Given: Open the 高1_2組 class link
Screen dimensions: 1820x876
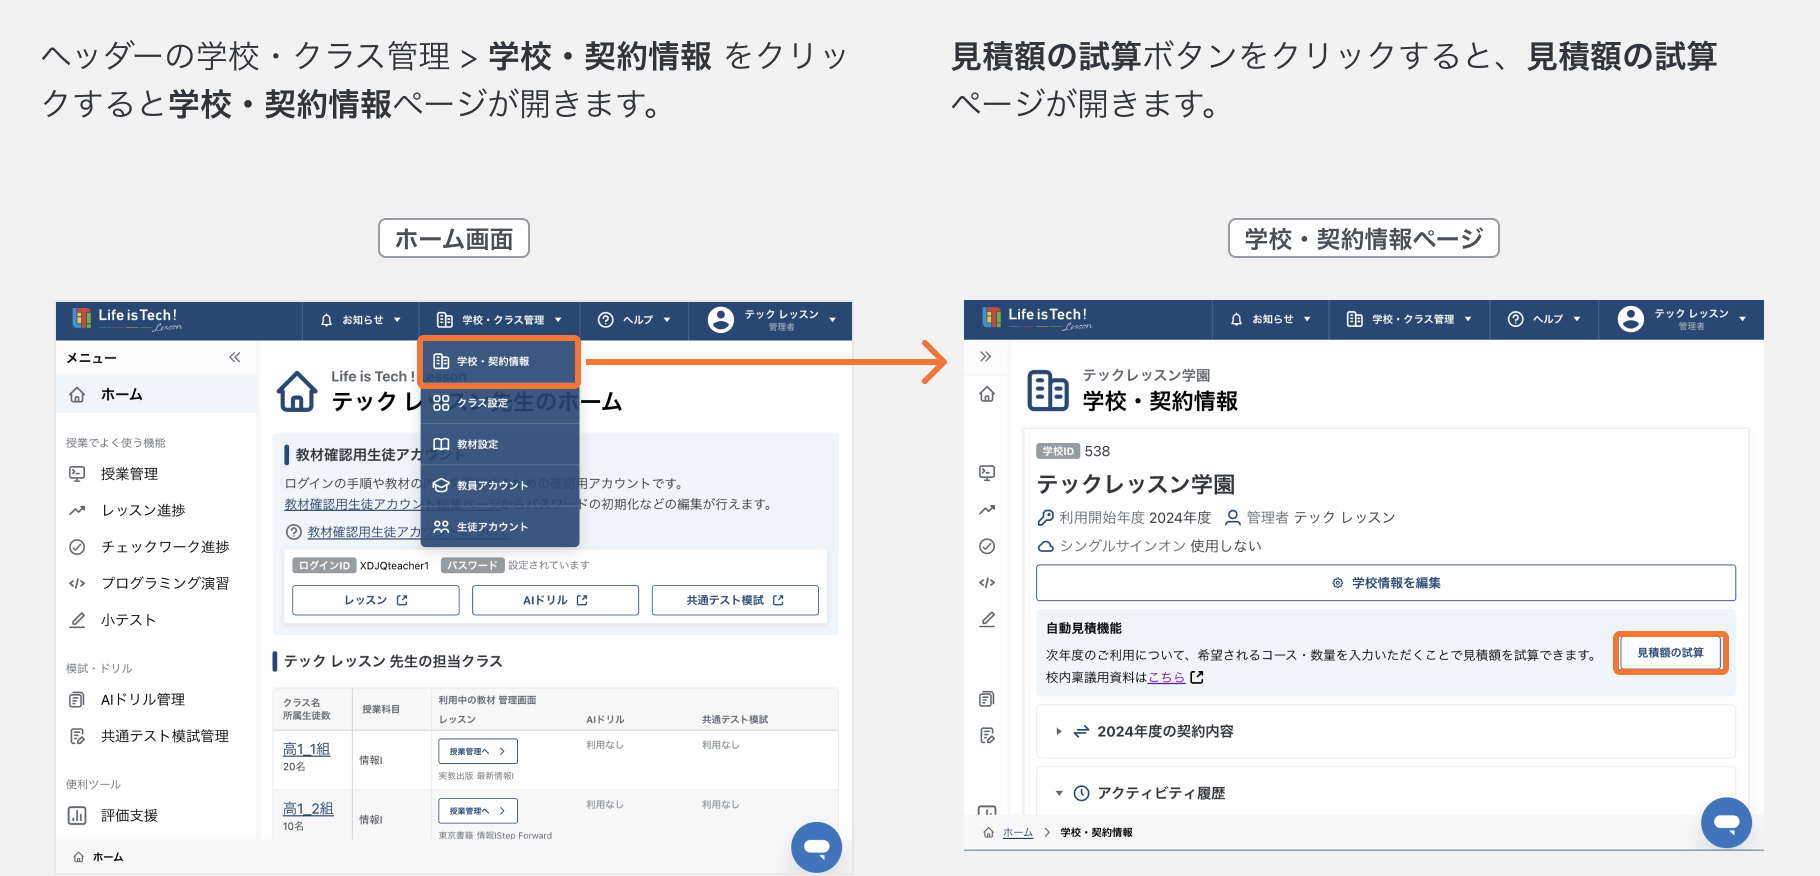Looking at the screenshot, I should tap(308, 809).
